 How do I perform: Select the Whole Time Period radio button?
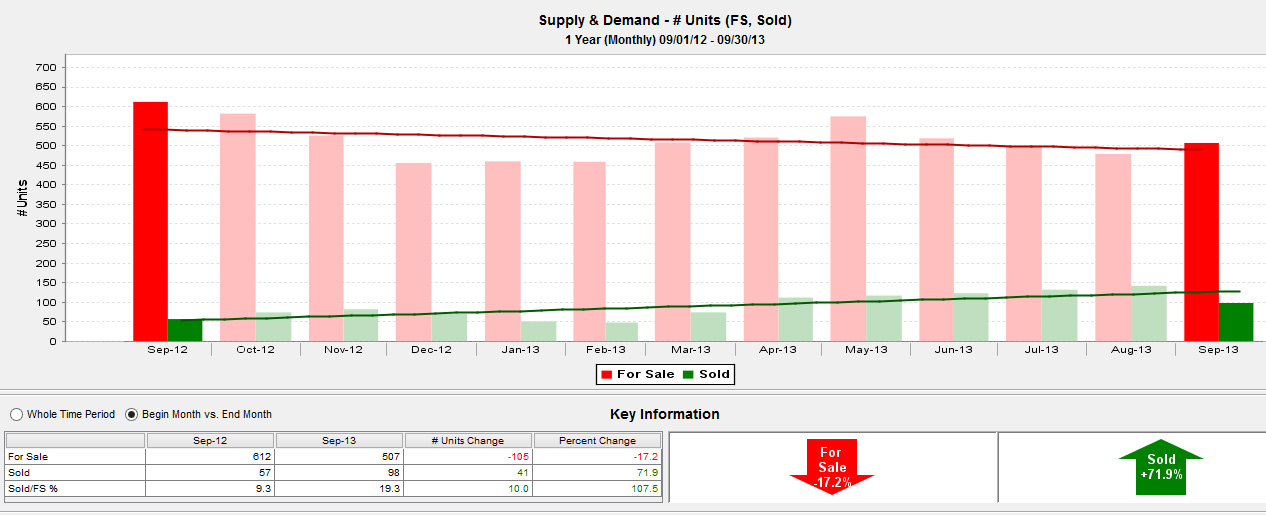pos(16,414)
